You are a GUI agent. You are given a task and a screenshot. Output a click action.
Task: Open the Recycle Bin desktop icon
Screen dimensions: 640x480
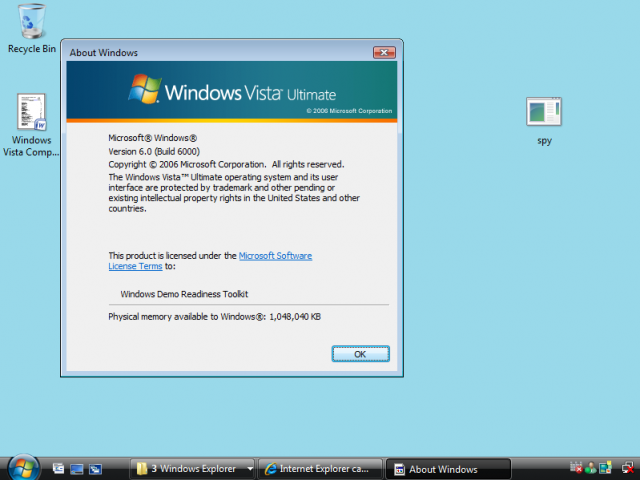32,28
